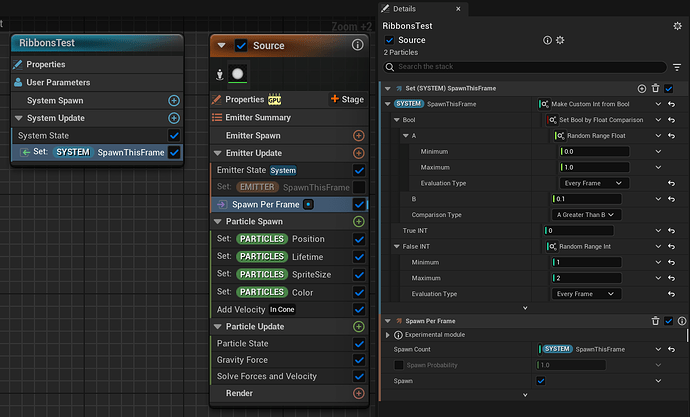Open Comparison Type A Greater Than B dropdown
690x417 pixels.
pyautogui.click(x=586, y=215)
